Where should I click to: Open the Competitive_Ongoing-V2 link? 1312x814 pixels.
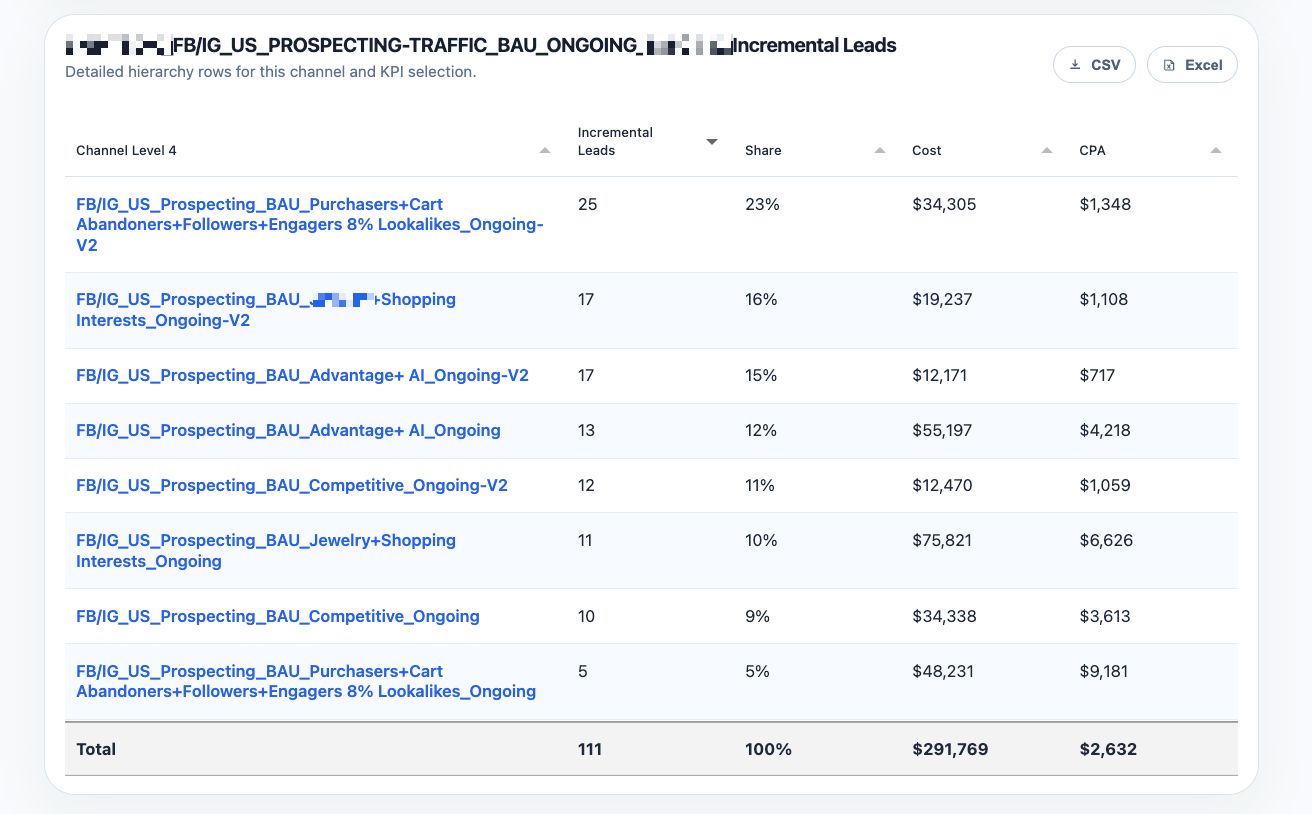pyautogui.click(x=292, y=486)
